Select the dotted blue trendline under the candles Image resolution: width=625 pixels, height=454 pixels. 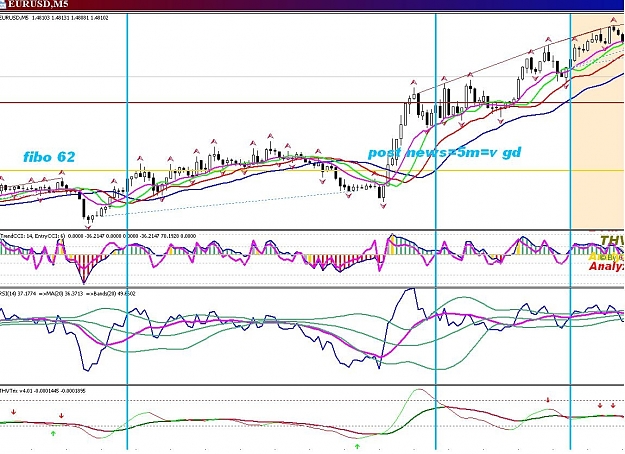[x=223, y=204]
